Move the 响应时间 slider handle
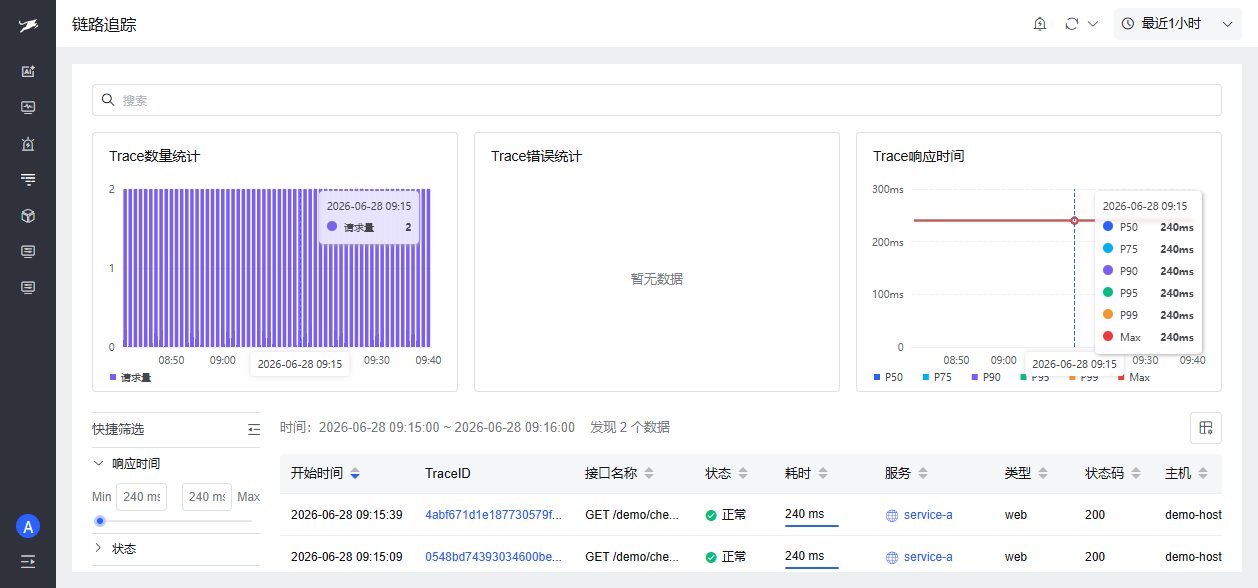This screenshot has width=1258, height=588. click(100, 521)
